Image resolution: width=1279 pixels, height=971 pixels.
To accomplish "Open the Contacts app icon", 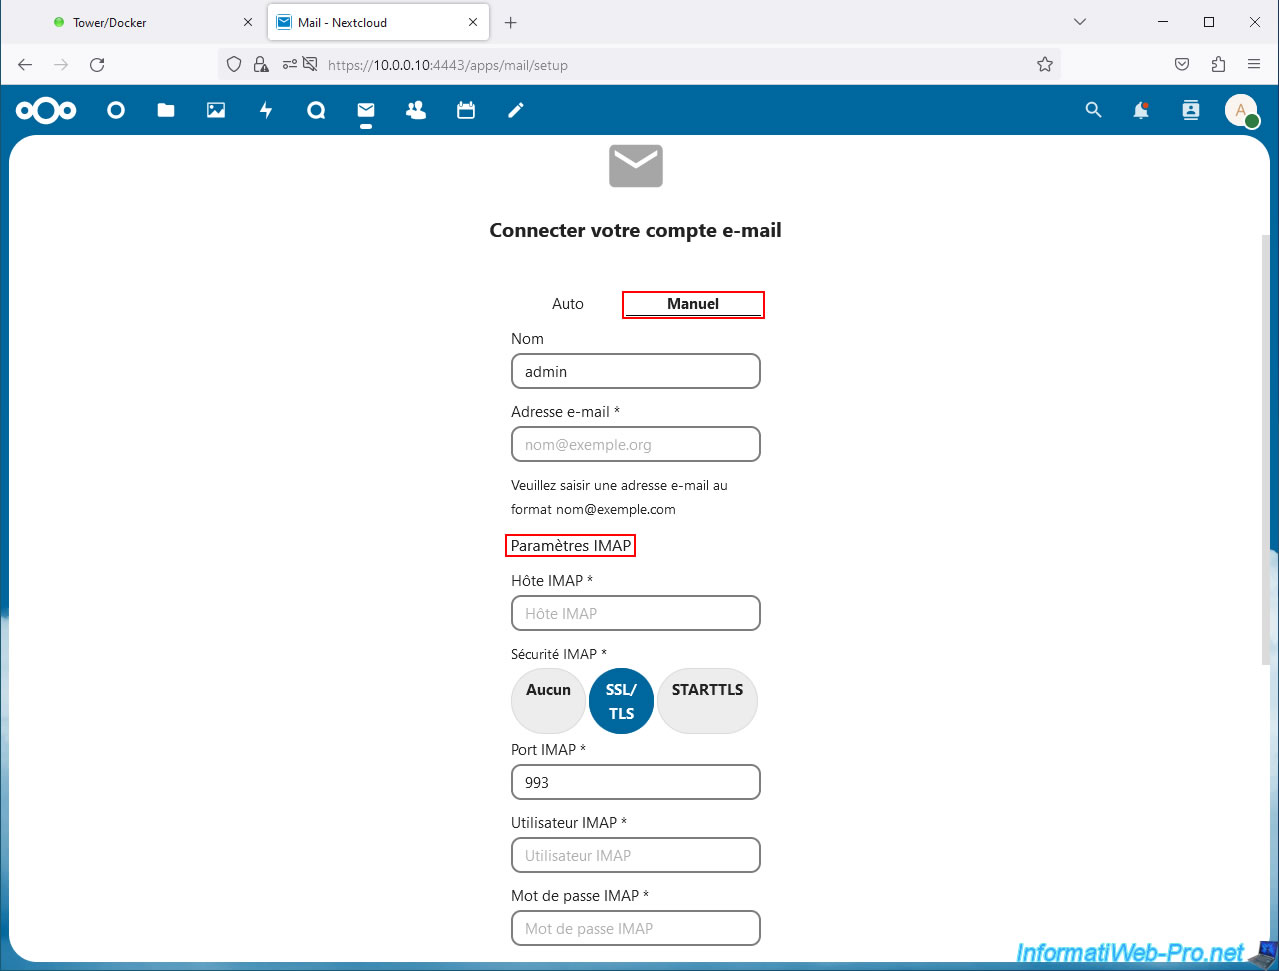I will (416, 110).
